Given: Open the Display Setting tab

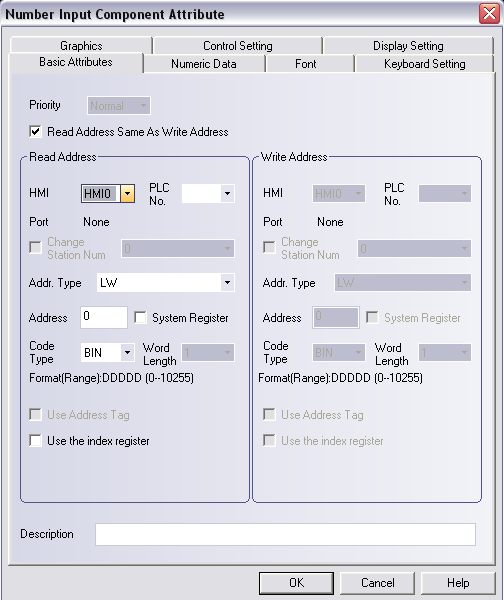Looking at the screenshot, I should (408, 46).
